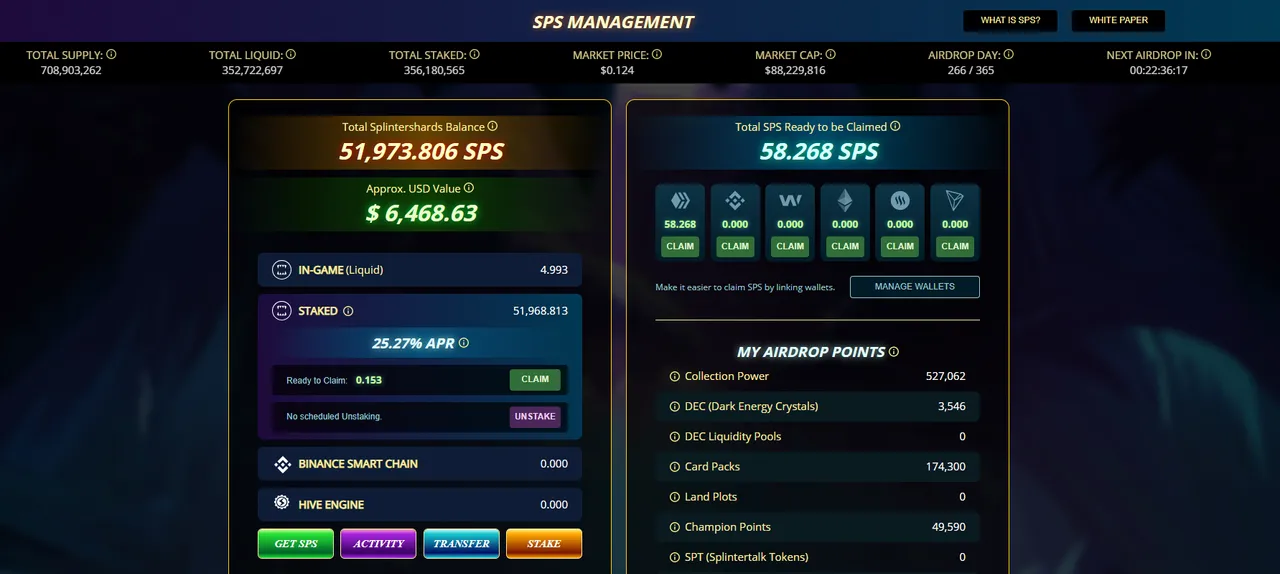Click info icon beside Land Plots
Image resolution: width=1280 pixels, height=574 pixels.
[674, 496]
